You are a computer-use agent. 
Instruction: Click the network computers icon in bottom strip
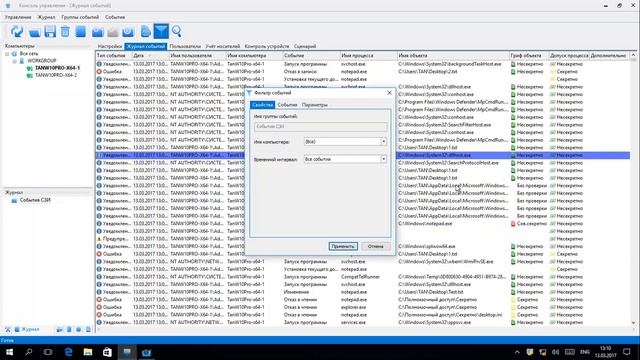click(60, 329)
